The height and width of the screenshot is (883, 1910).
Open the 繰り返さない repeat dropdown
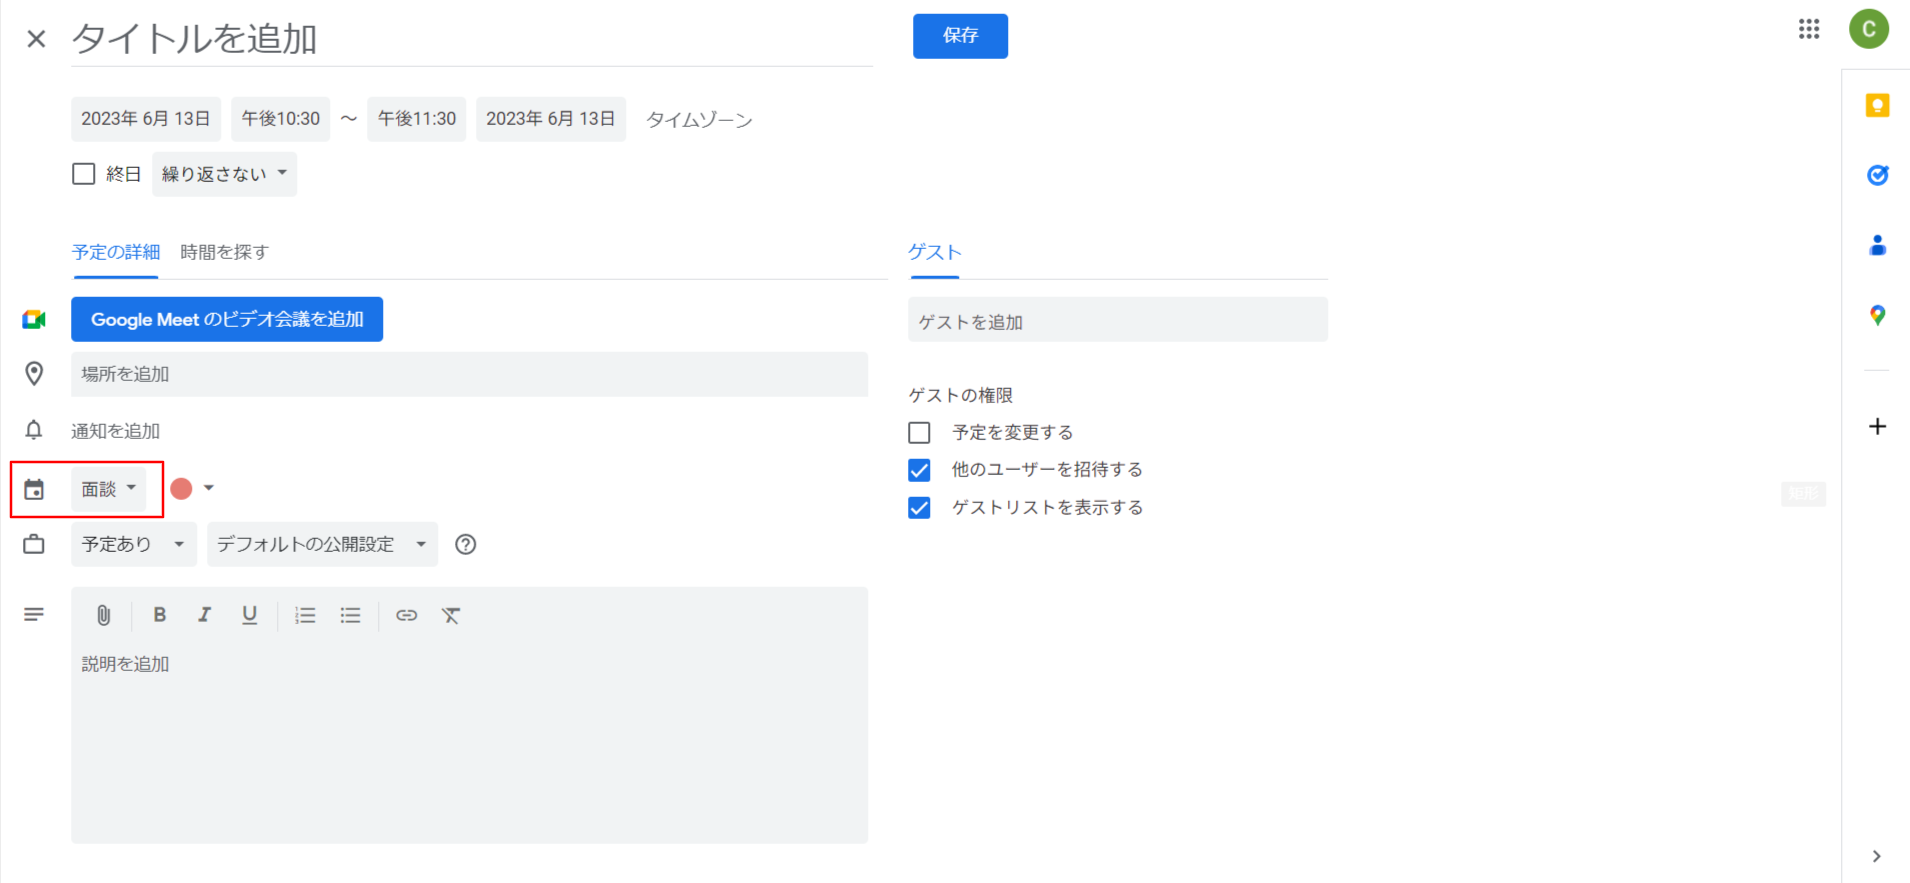click(x=224, y=174)
